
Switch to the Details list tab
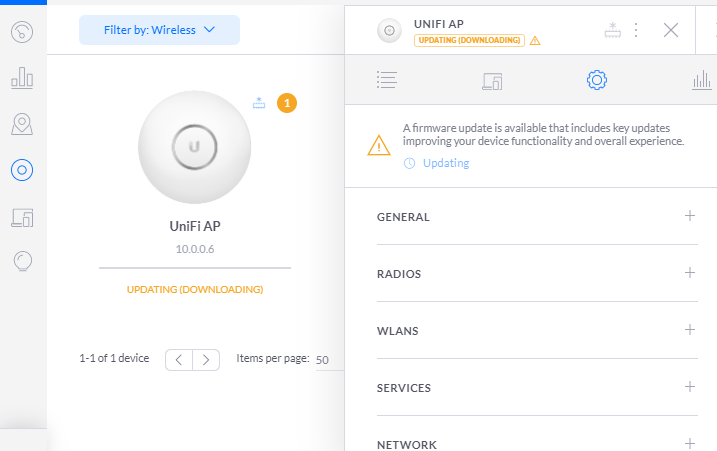tap(387, 81)
